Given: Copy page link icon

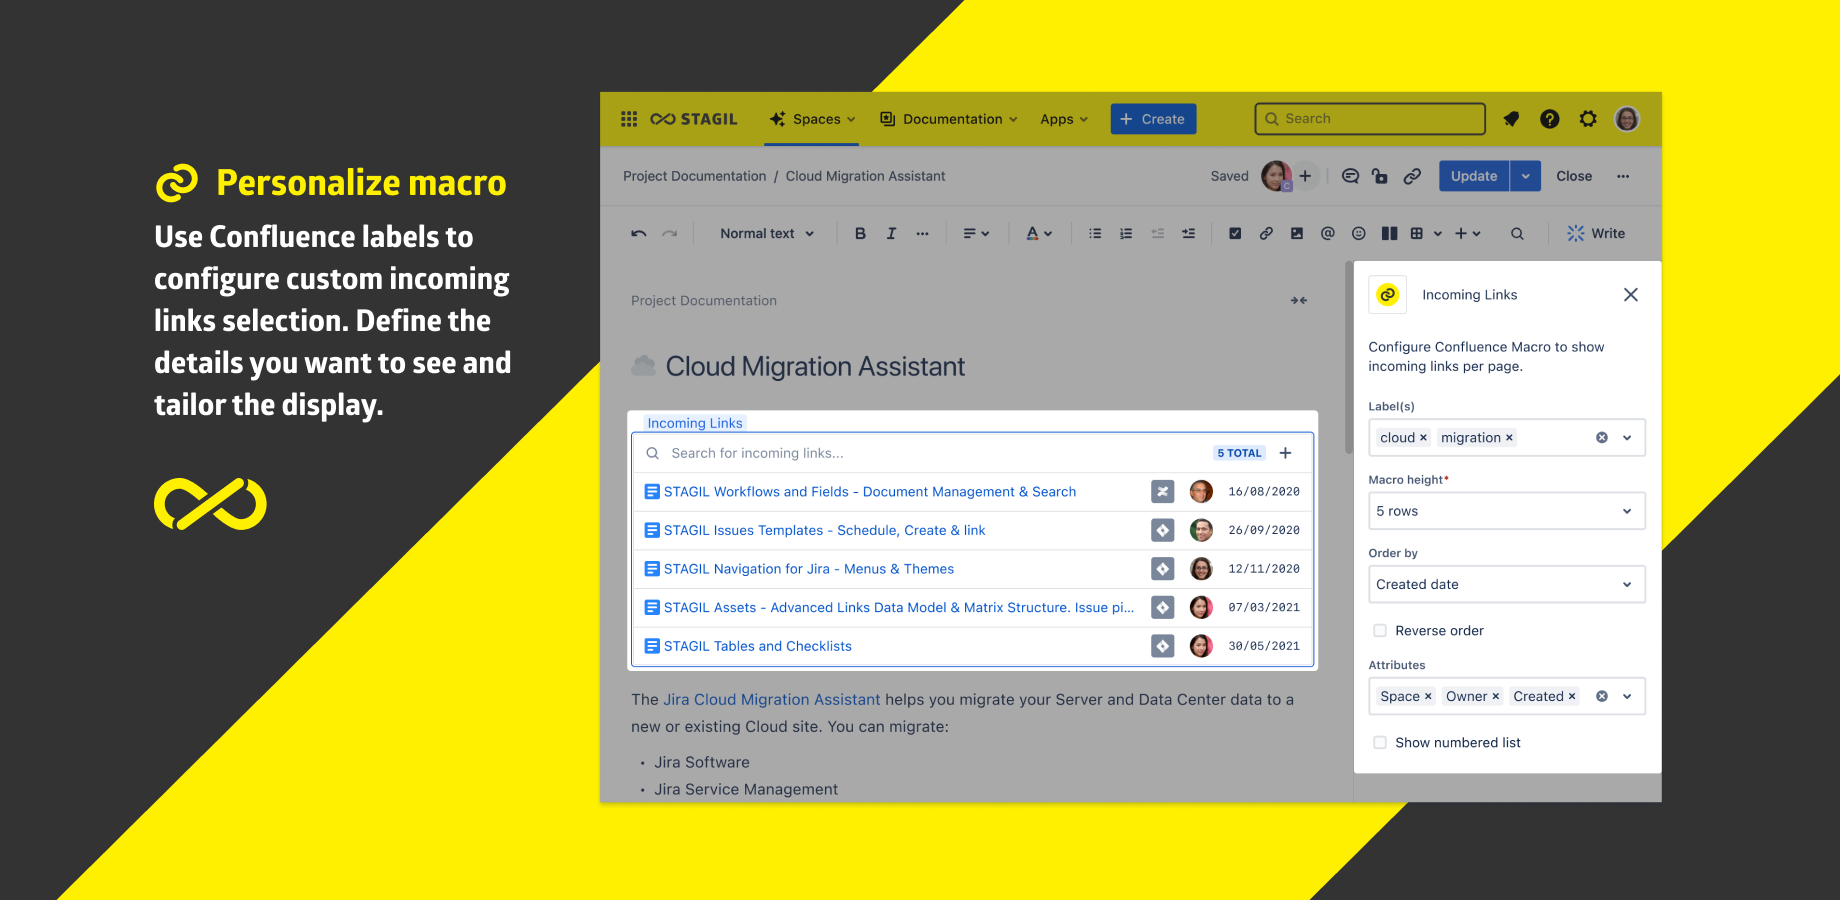Looking at the screenshot, I should point(1412,176).
